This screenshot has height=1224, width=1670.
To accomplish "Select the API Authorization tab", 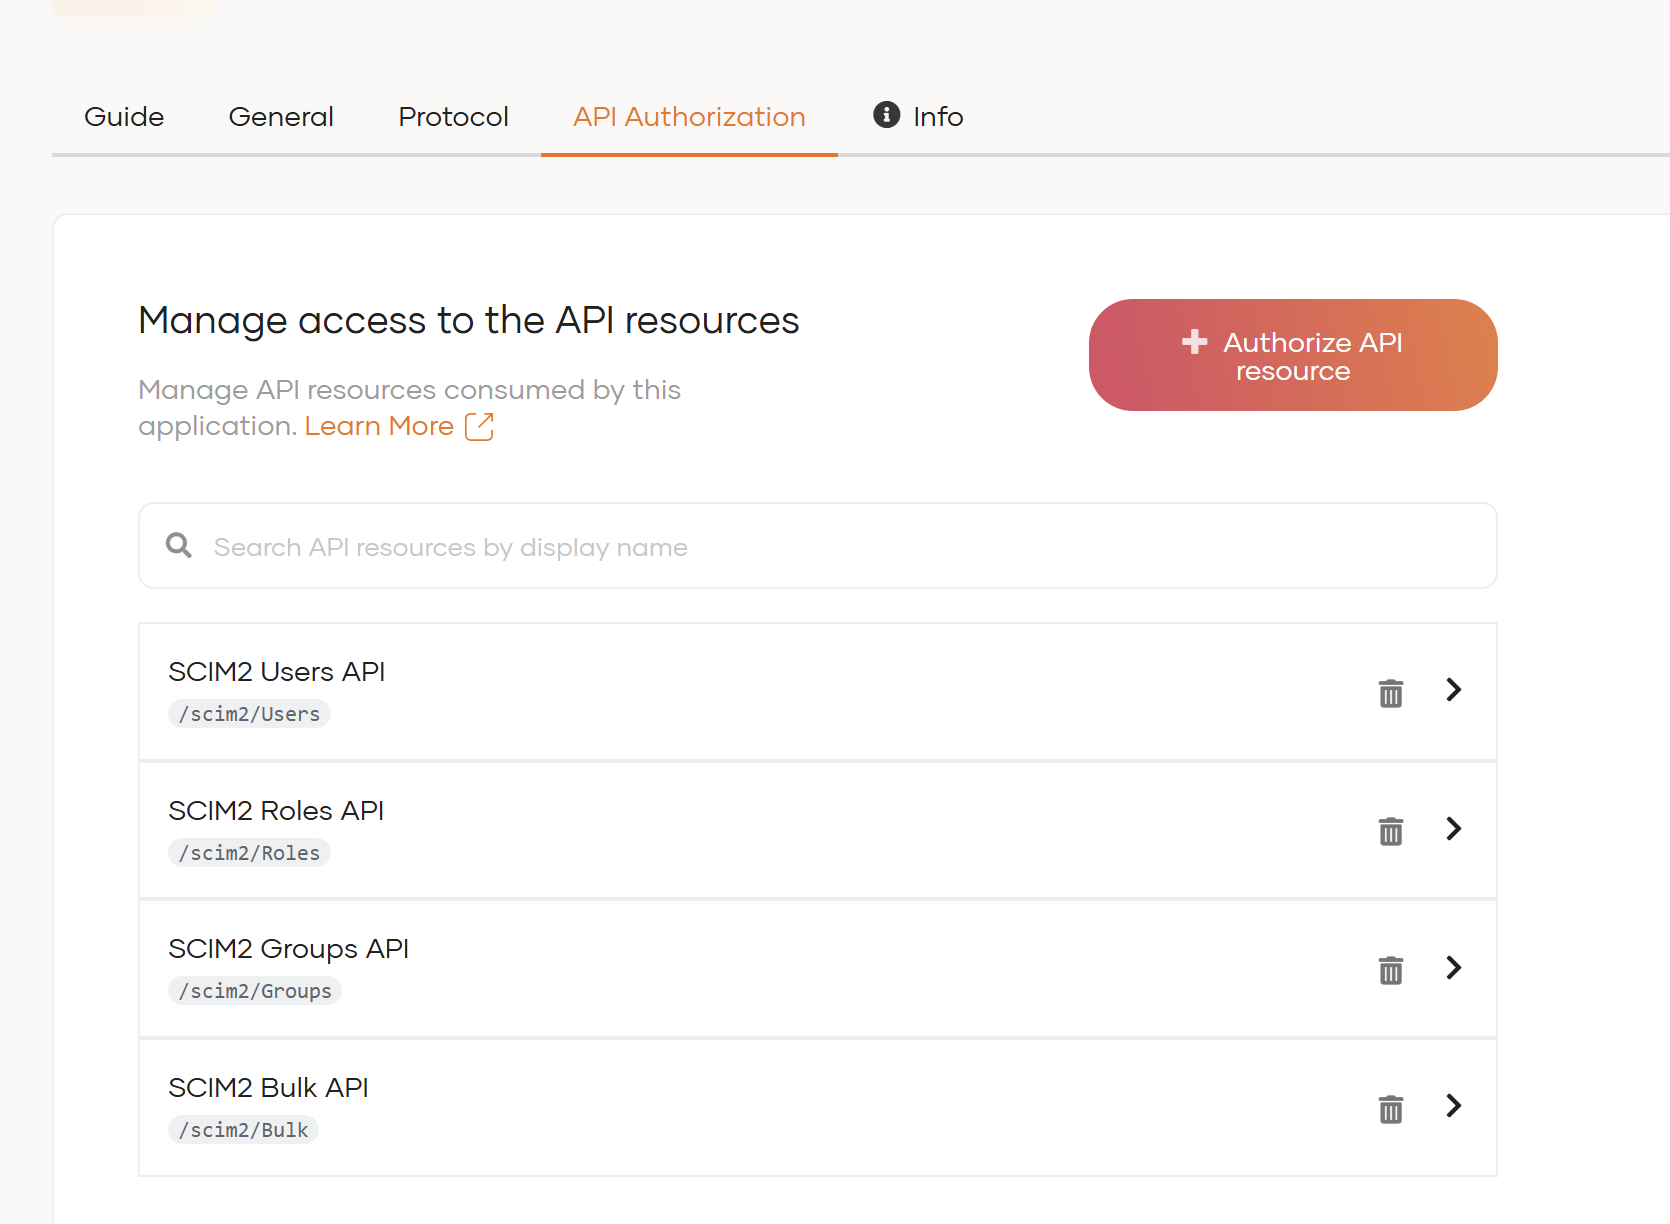I will pos(689,117).
